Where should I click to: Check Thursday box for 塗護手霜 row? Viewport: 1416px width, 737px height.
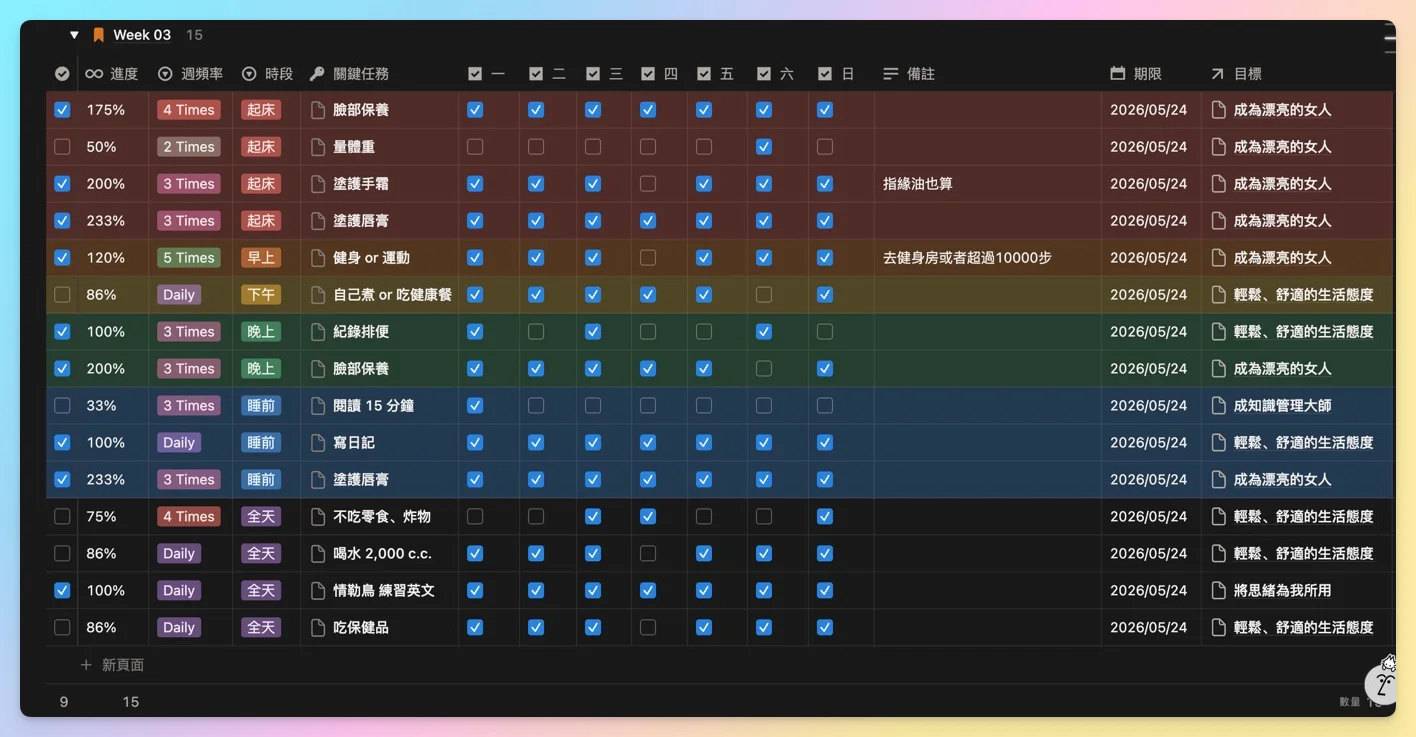pyautogui.click(x=648, y=184)
